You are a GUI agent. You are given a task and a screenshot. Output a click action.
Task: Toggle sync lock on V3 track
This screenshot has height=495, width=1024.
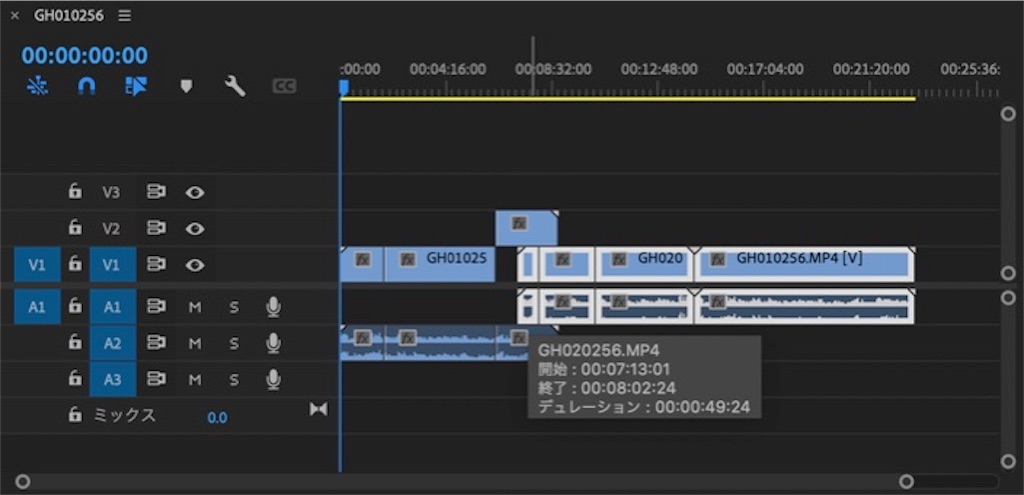coord(155,192)
